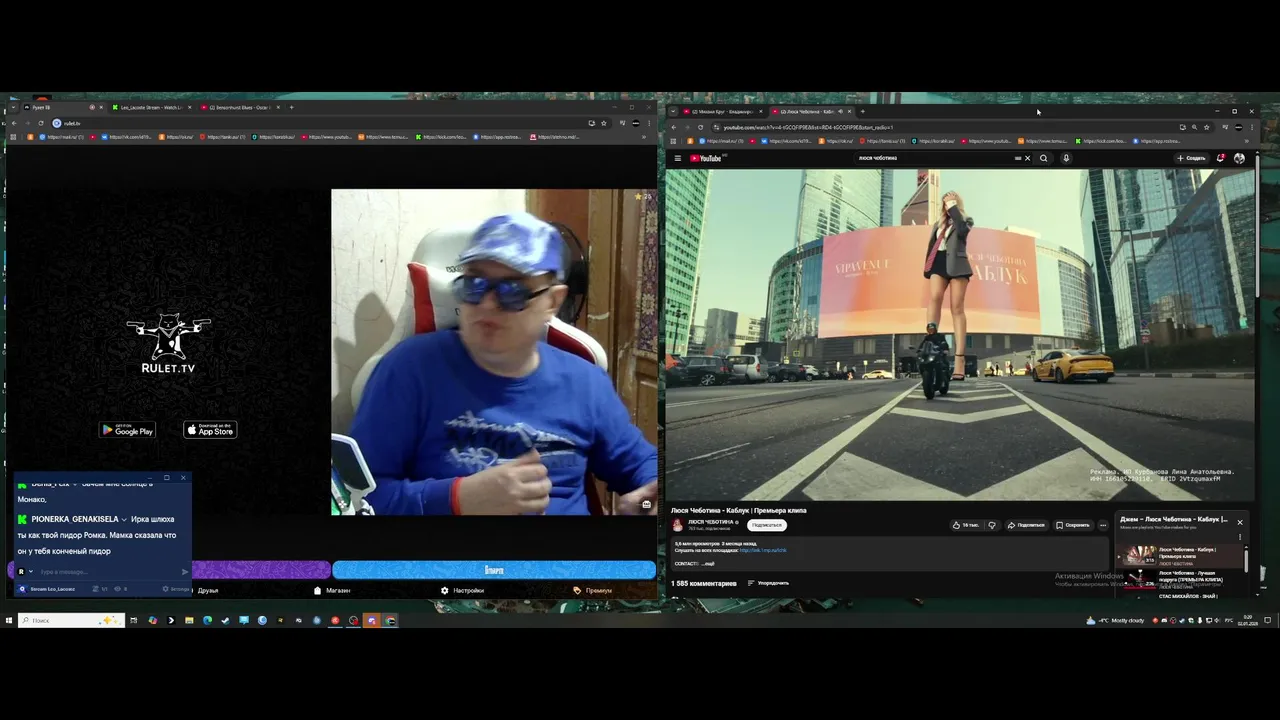
Task: Bookmark the YouTube page with star
Action: pos(1206,127)
